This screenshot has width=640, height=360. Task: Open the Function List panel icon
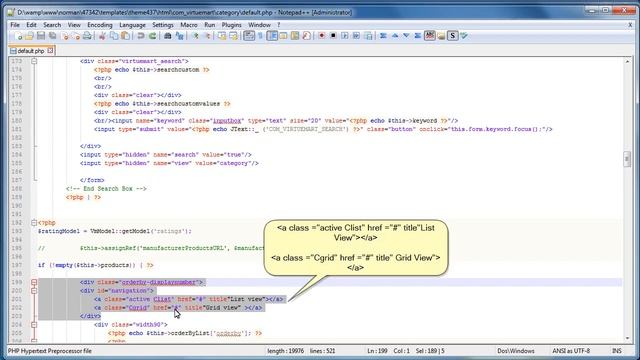(x=307, y=36)
